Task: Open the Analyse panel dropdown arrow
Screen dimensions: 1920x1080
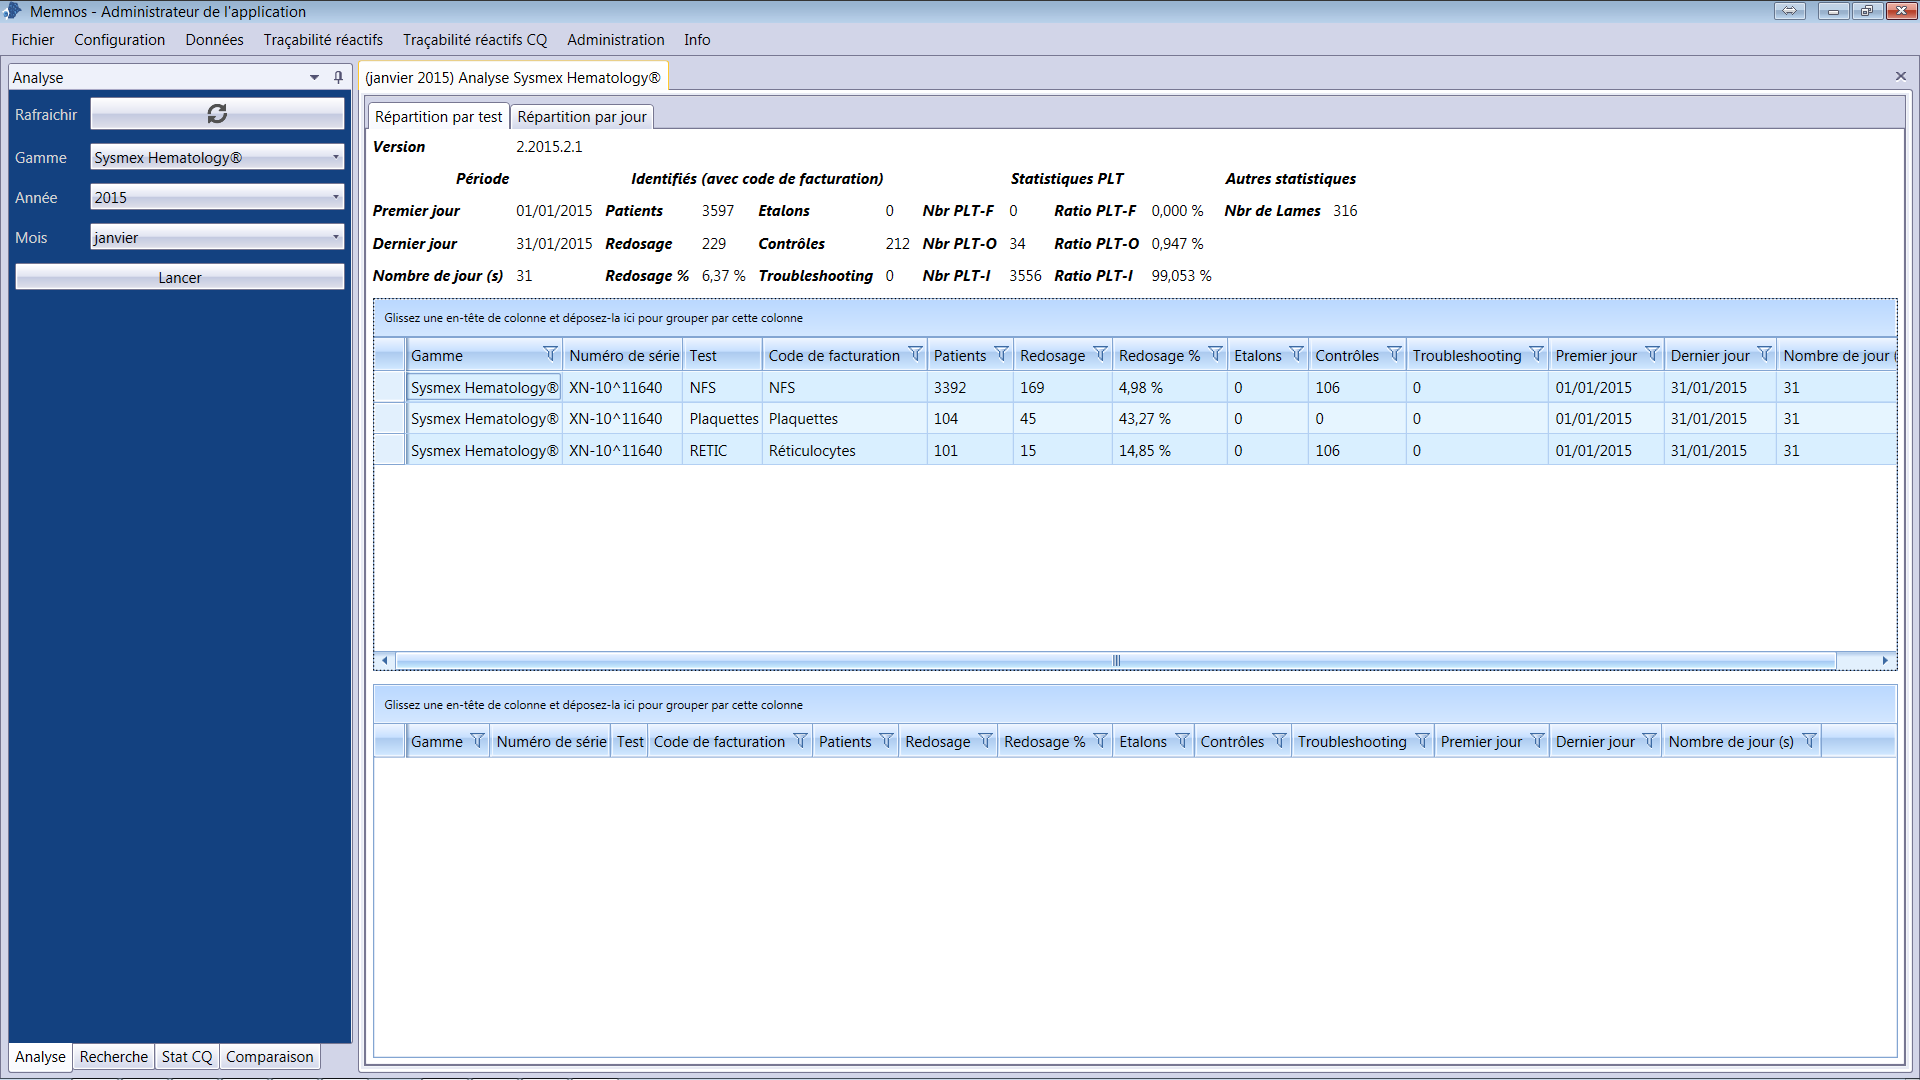Action: (x=314, y=77)
